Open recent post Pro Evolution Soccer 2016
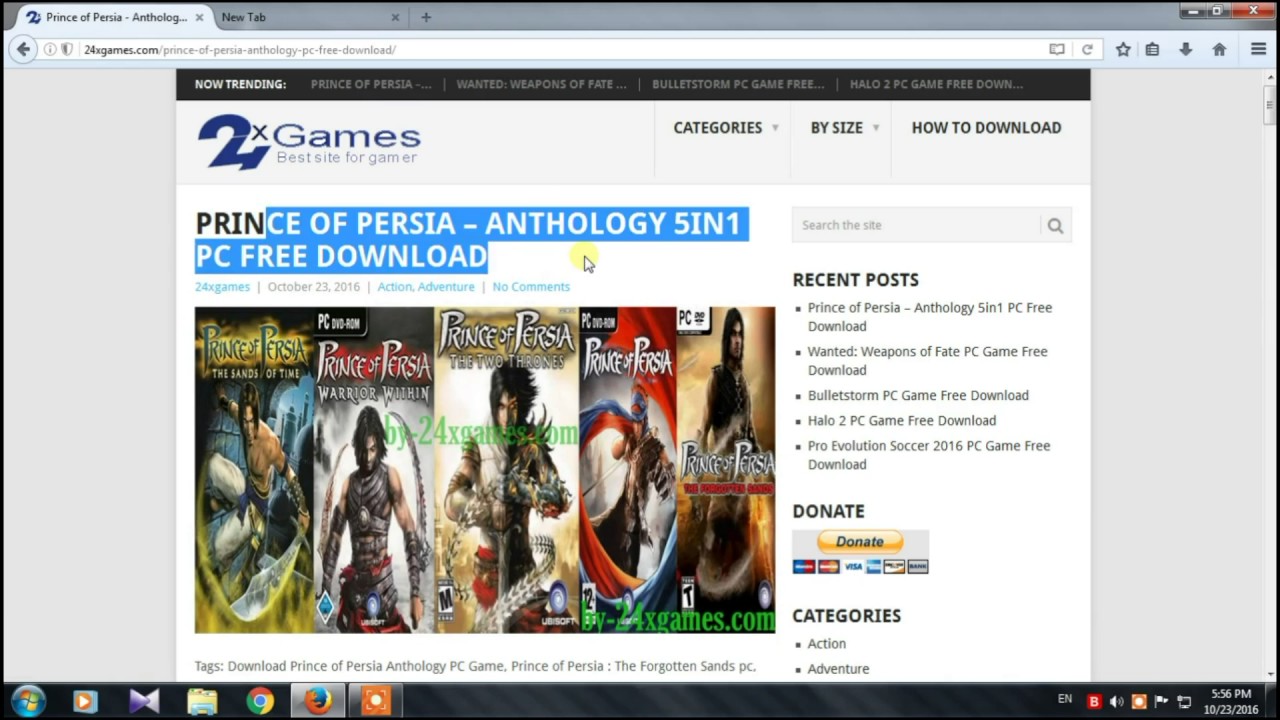Screen dimensions: 1280x720 pyautogui.click(x=929, y=455)
